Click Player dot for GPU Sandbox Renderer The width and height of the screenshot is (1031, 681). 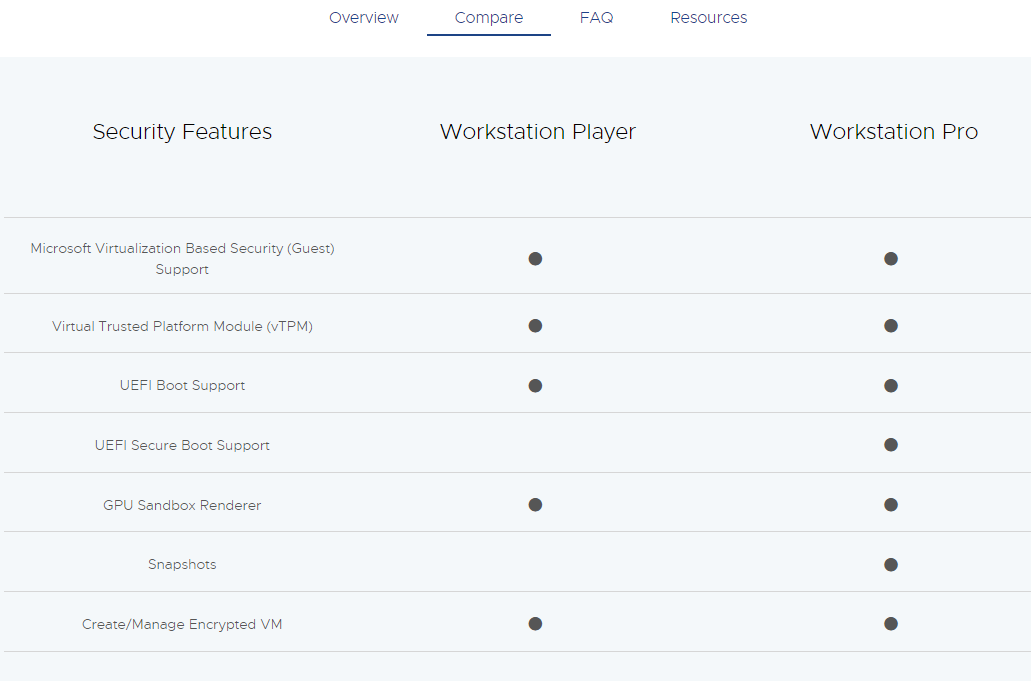point(535,505)
